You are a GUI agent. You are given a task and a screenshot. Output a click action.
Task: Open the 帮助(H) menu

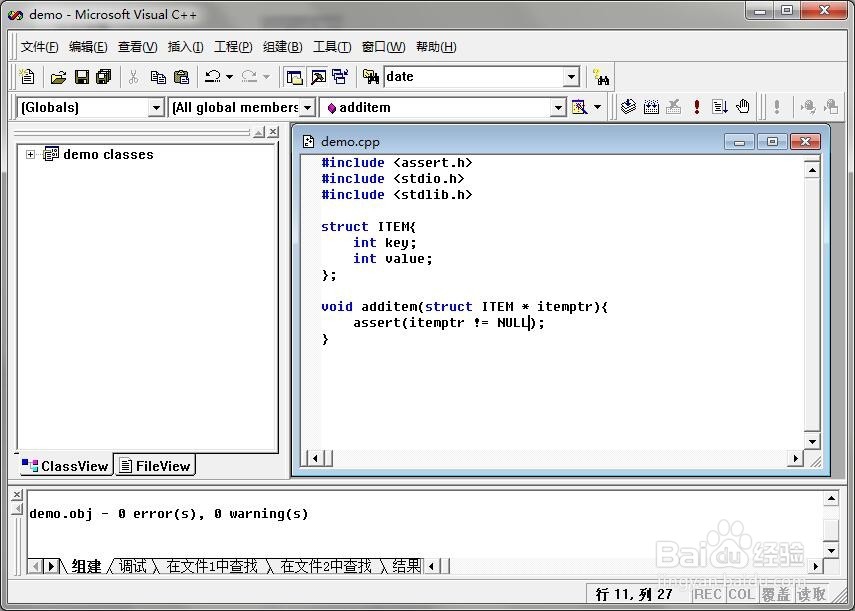click(436, 47)
